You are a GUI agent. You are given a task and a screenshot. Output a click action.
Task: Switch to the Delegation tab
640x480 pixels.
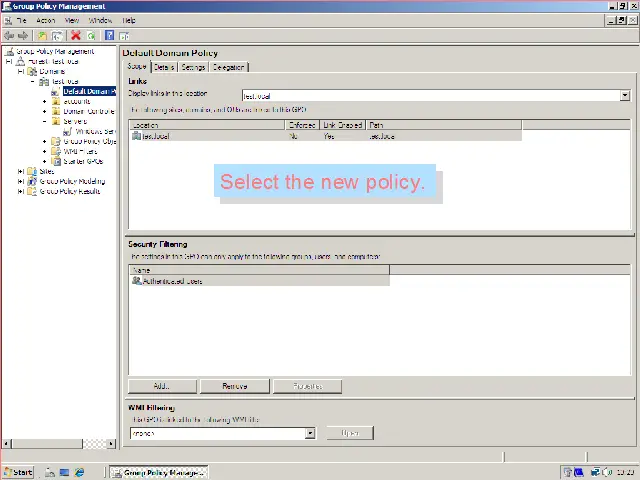point(229,67)
